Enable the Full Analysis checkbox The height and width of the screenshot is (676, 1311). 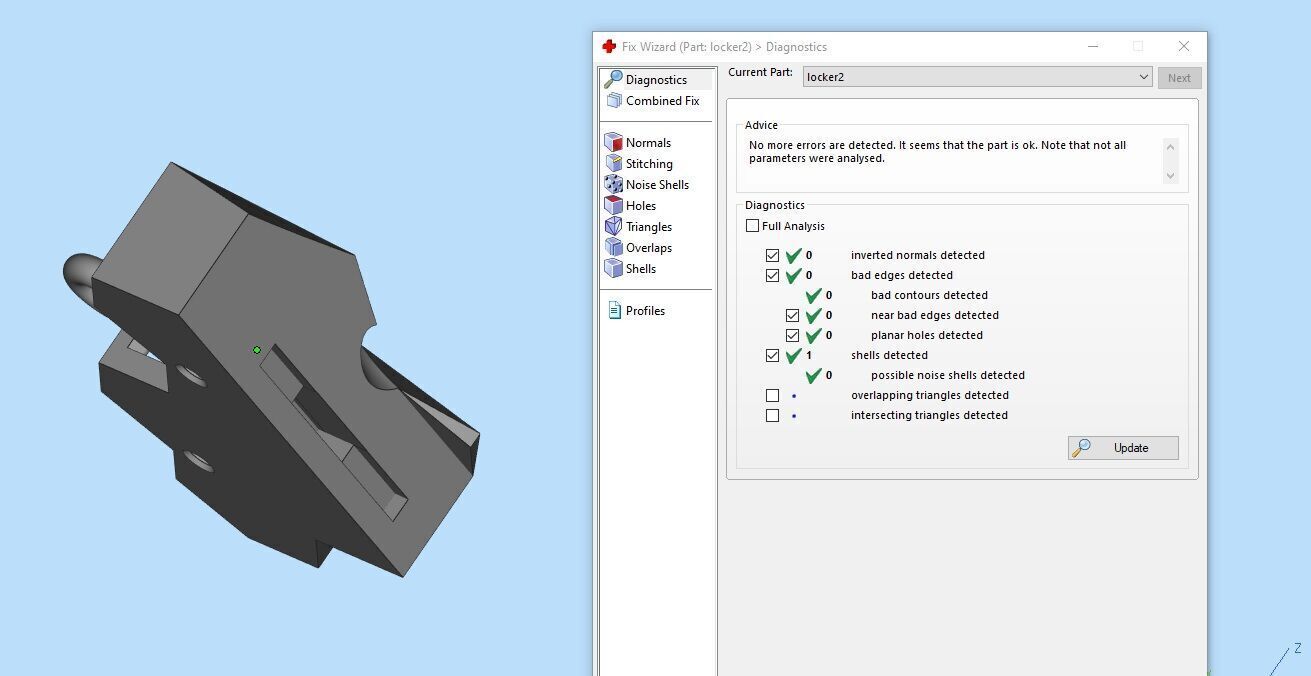point(752,226)
